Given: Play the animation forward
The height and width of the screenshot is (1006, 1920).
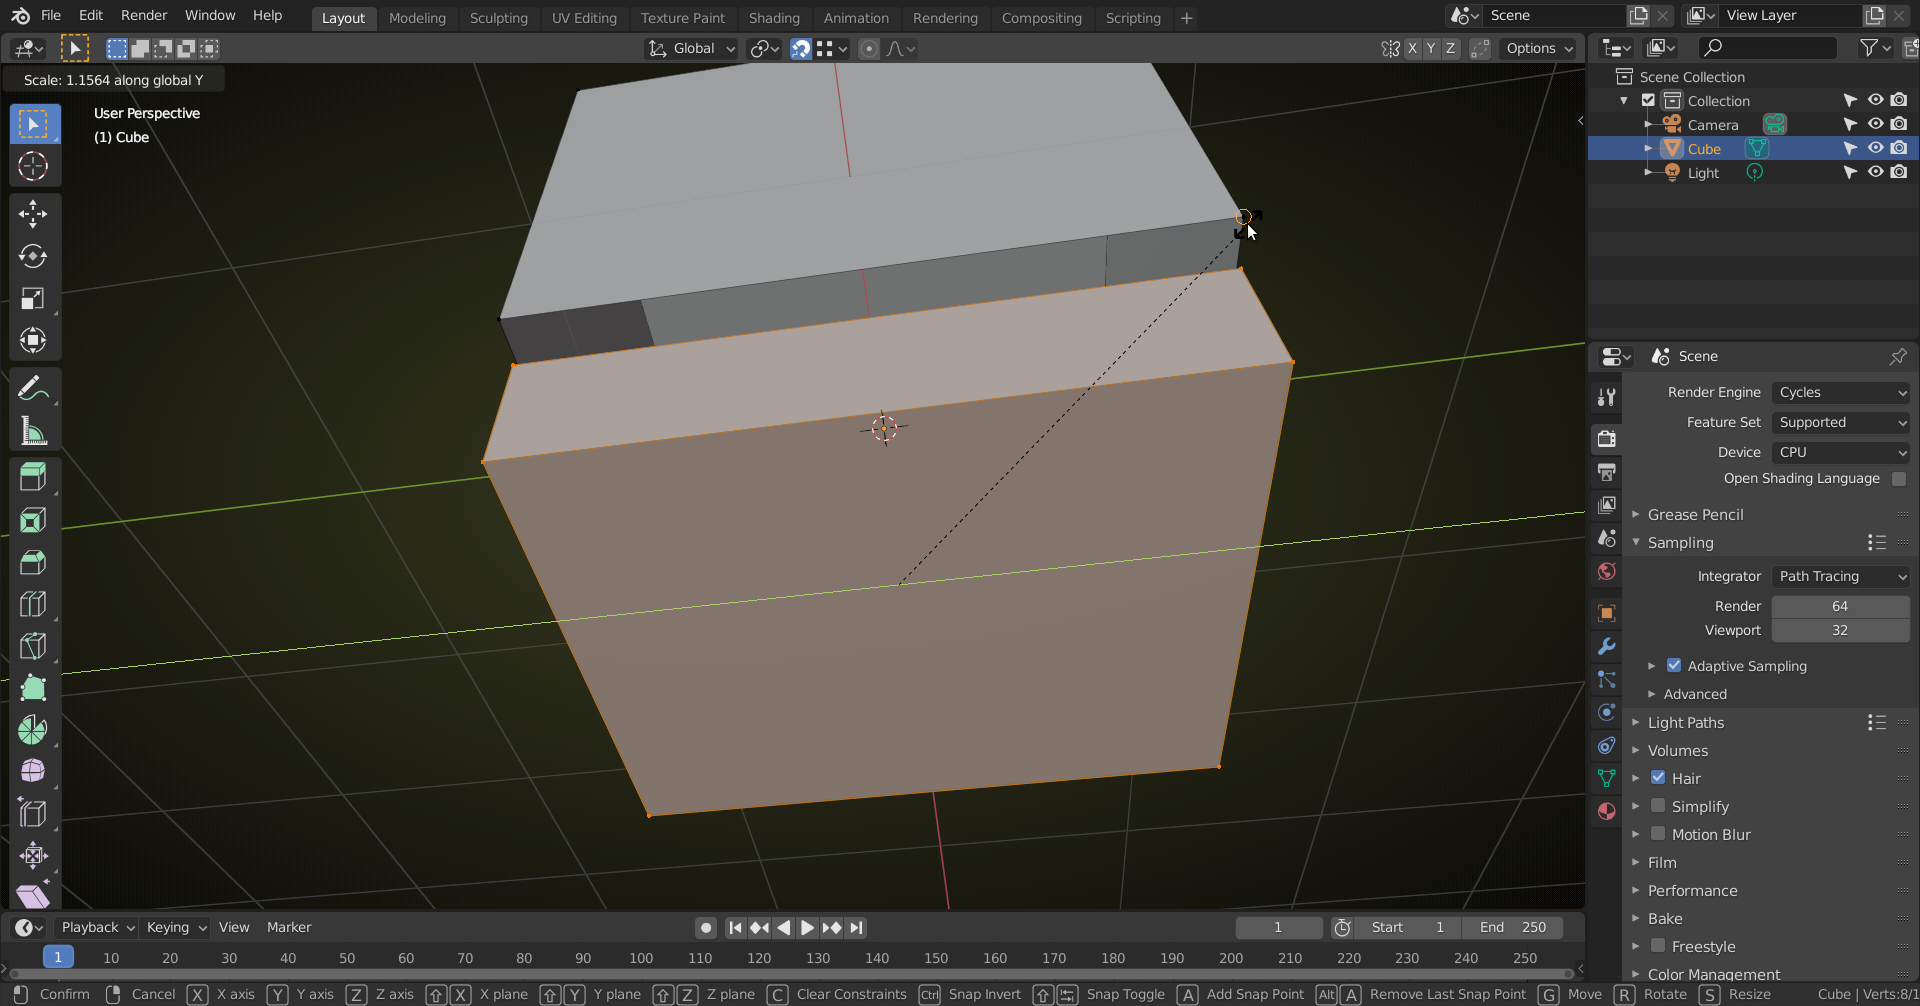Looking at the screenshot, I should point(807,928).
